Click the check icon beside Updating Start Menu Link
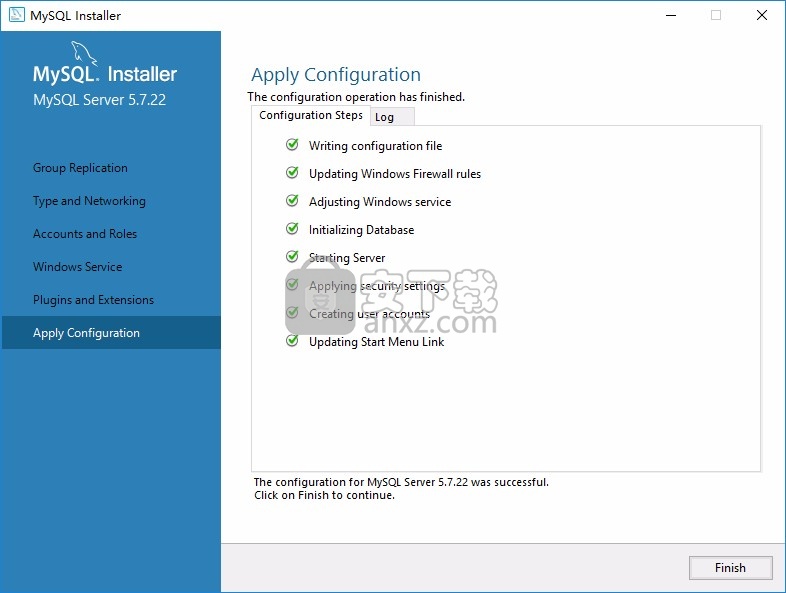Viewport: 786px width, 593px height. click(x=292, y=341)
